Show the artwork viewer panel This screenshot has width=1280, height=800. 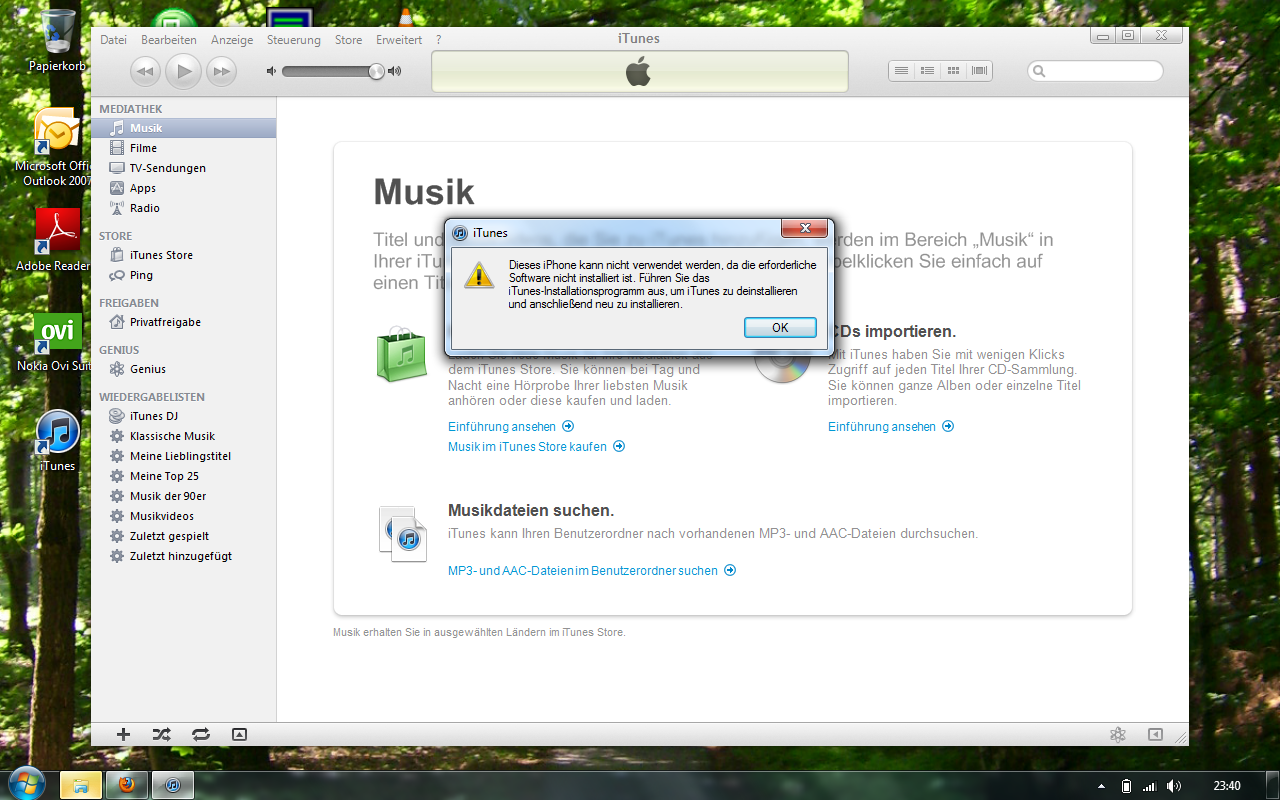pos(239,734)
